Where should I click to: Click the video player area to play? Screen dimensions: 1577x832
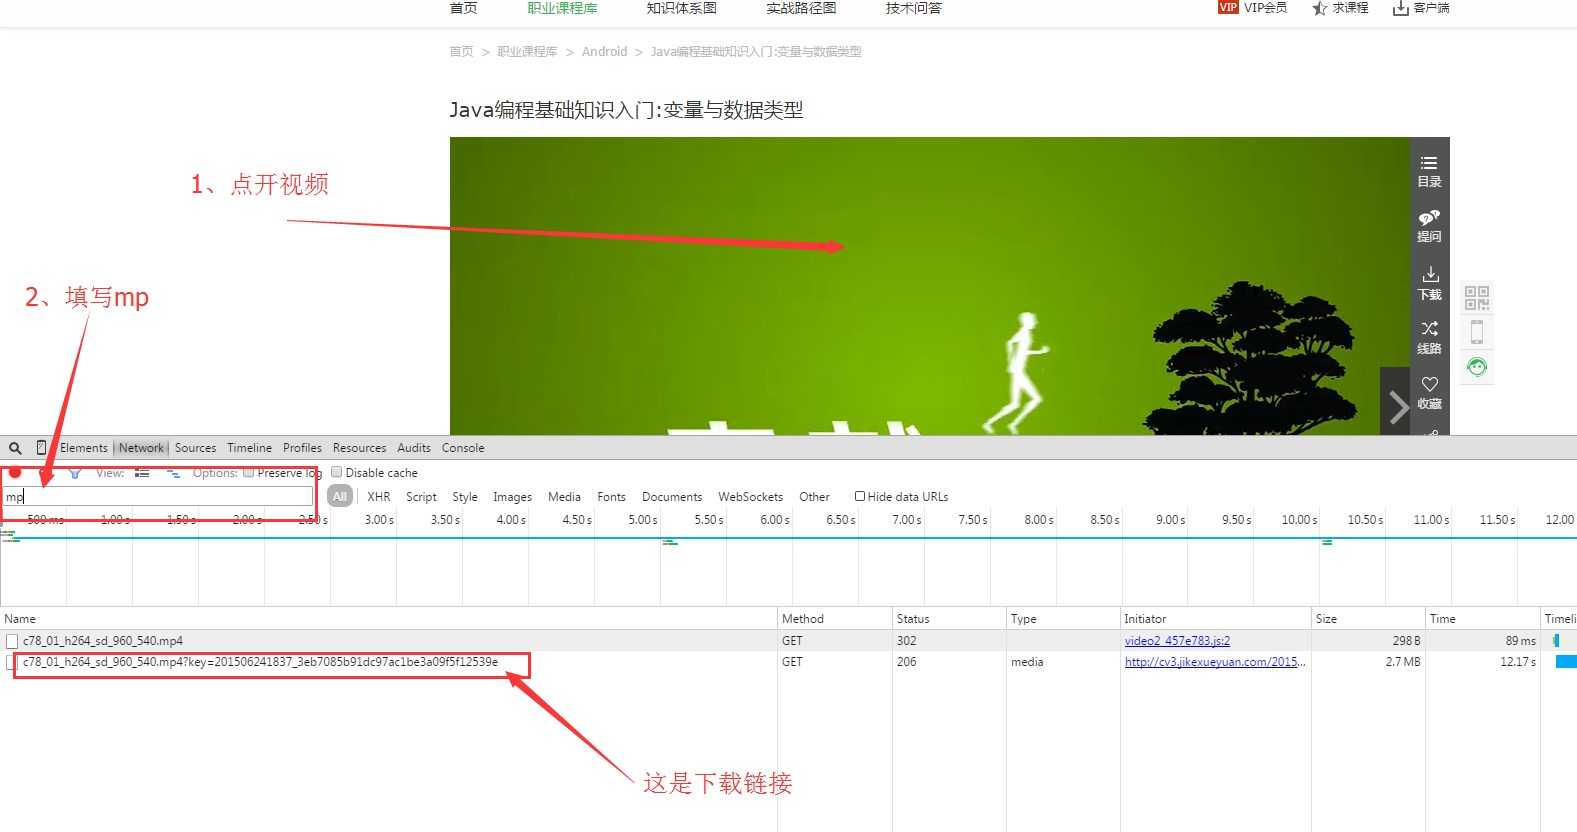click(929, 286)
